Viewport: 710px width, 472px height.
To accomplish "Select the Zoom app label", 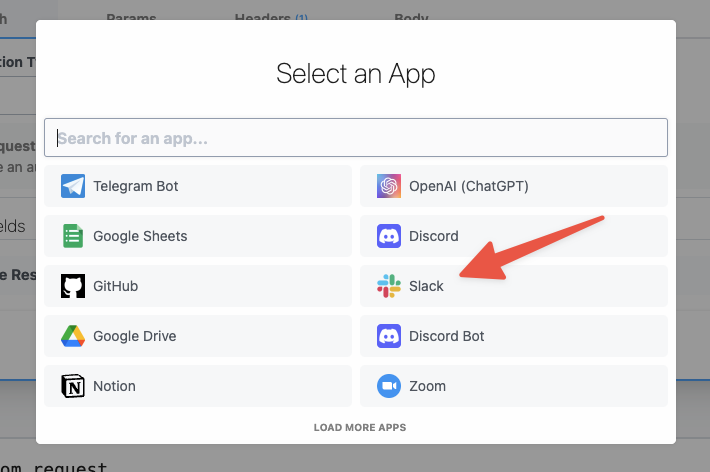I will (427, 386).
